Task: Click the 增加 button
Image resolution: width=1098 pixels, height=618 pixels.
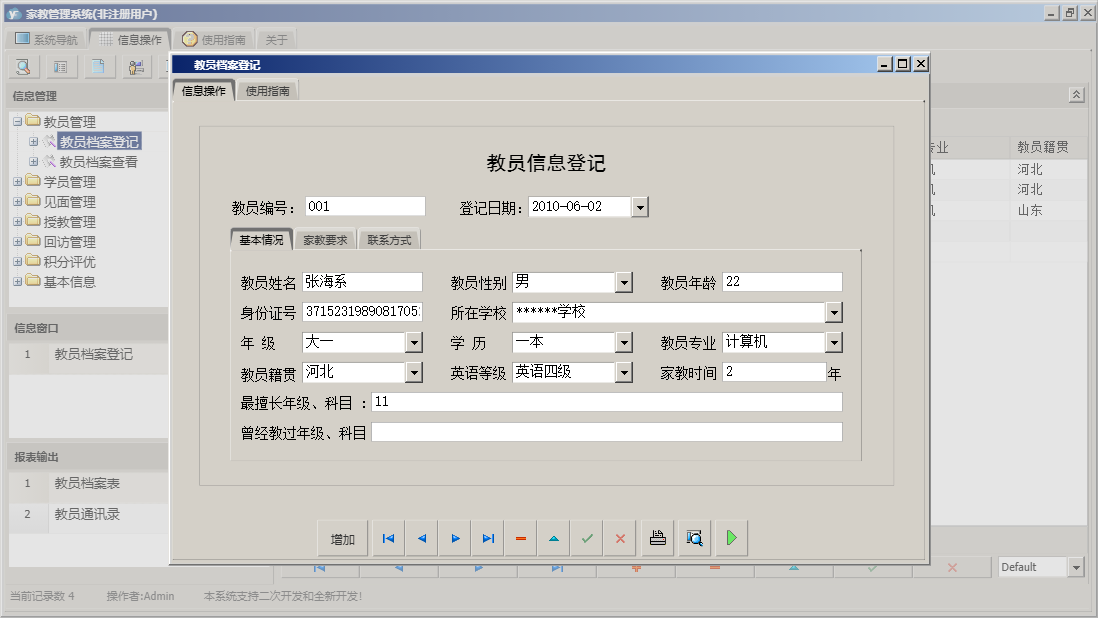Action: click(x=343, y=538)
